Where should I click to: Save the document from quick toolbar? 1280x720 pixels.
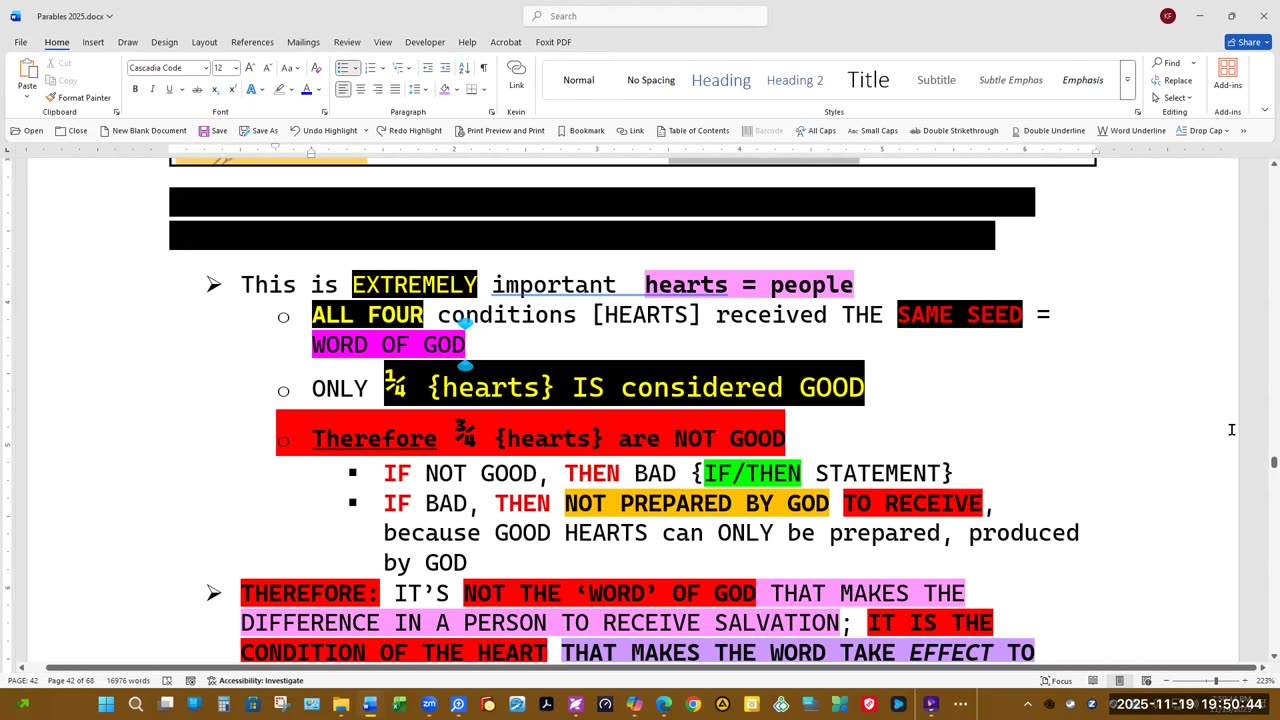213,131
